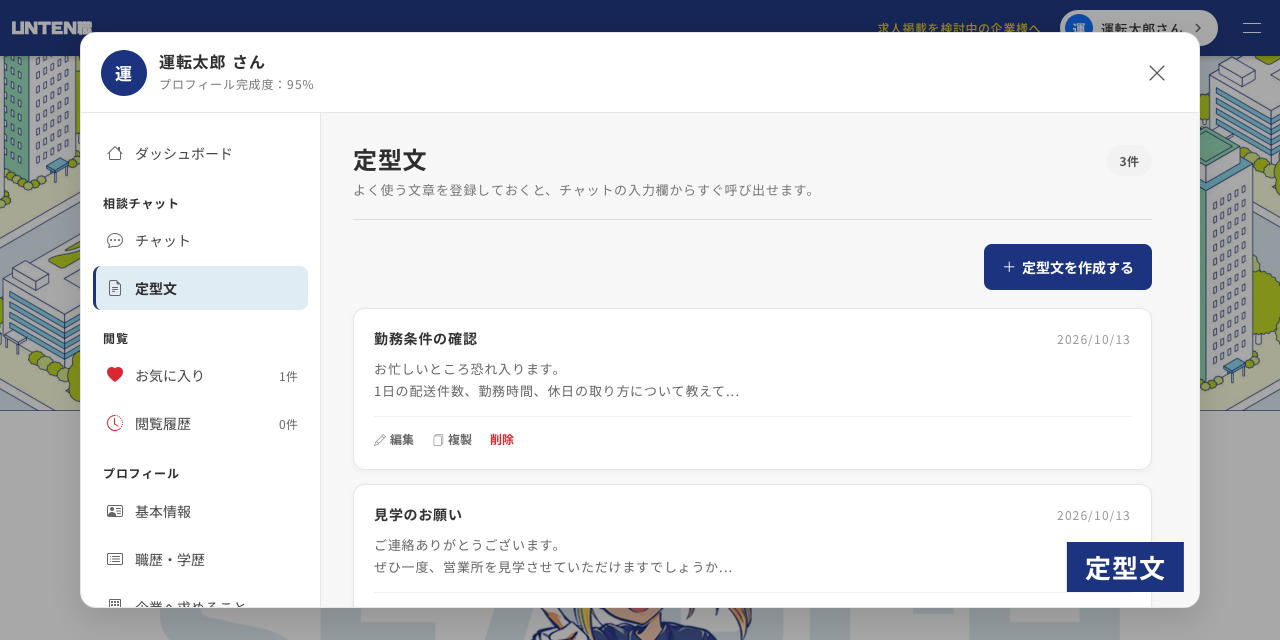Open the hamburger menu in the top bar
This screenshot has height=640, width=1280.
1252,28
